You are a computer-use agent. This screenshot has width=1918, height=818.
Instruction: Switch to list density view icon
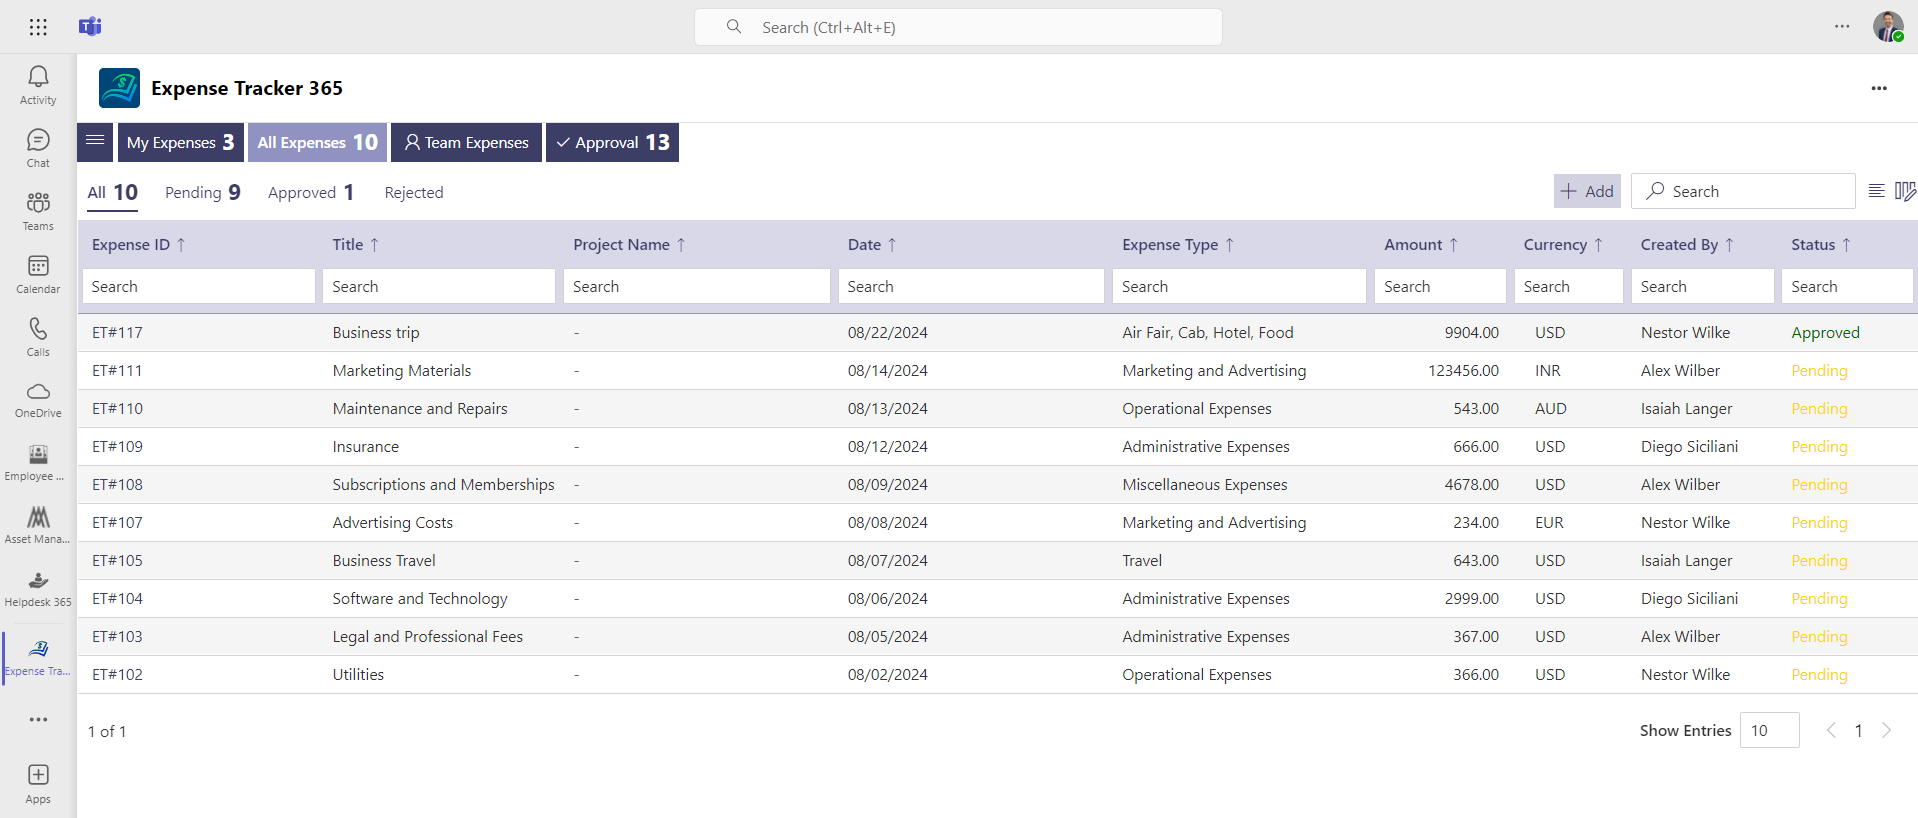tap(1876, 191)
